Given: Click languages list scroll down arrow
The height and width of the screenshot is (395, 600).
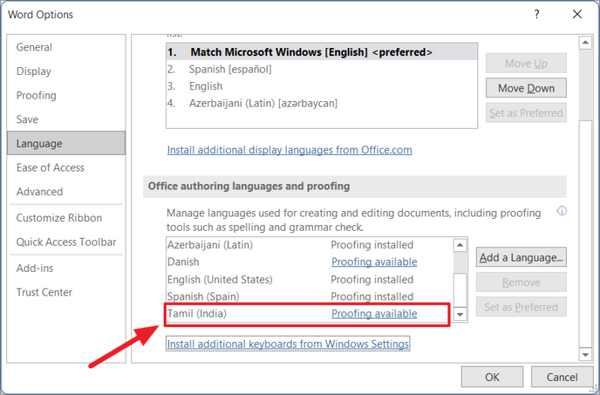Looking at the screenshot, I should point(460,314).
